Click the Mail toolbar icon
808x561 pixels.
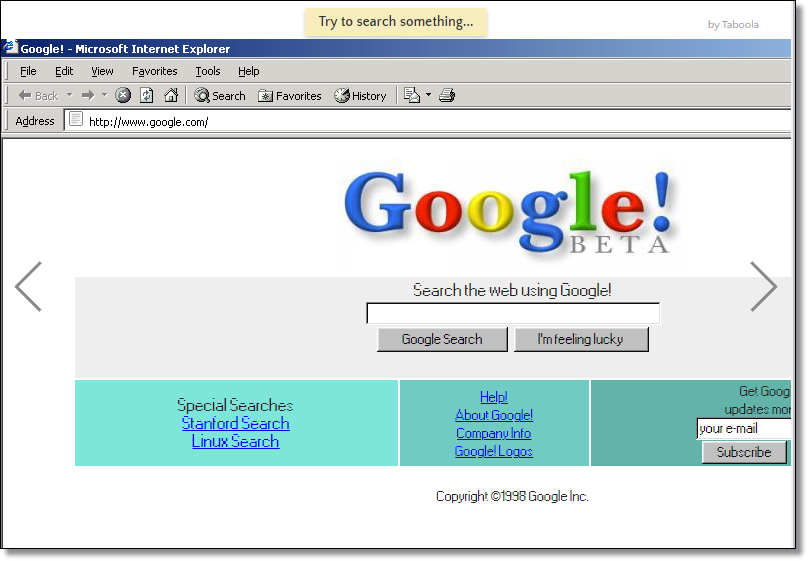[x=412, y=95]
